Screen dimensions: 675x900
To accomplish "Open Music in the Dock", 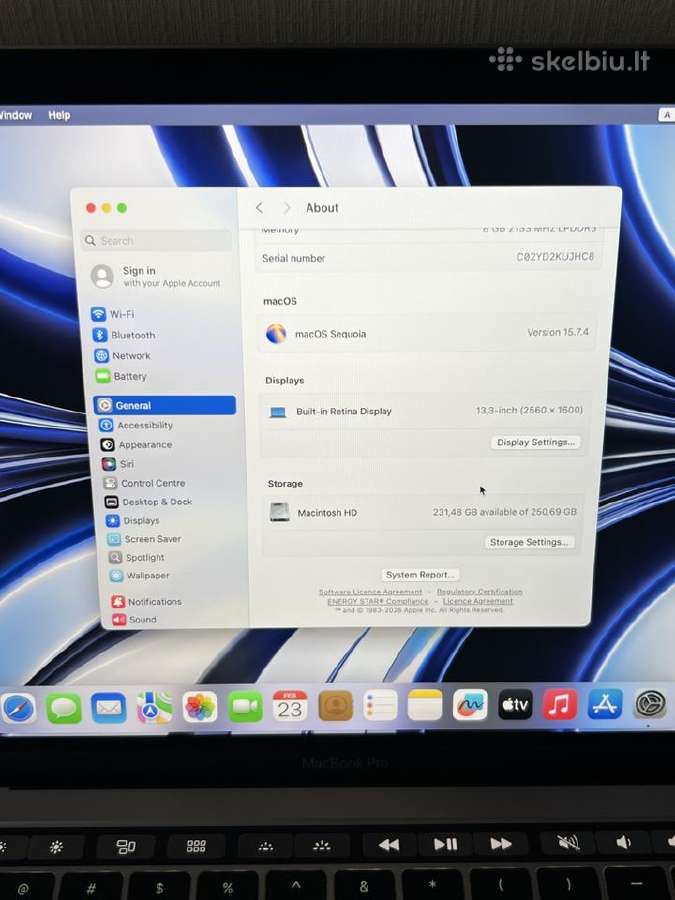I will click(560, 704).
